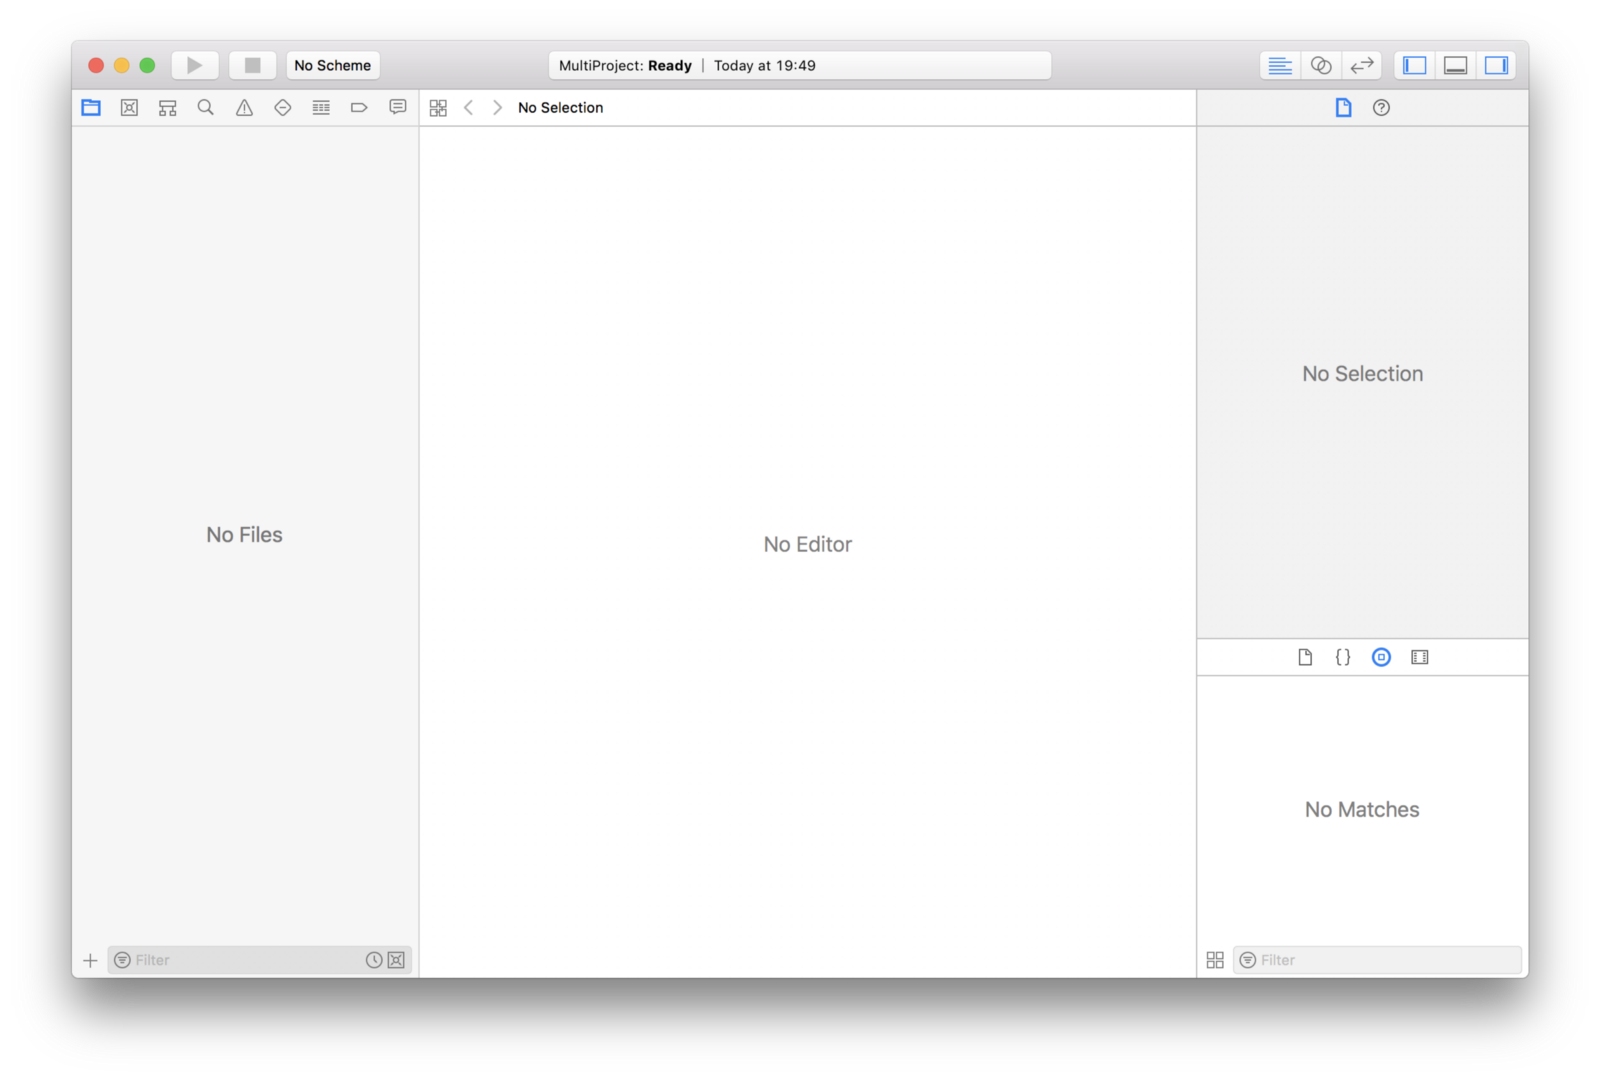Show only recently modified files
Screen dimensions: 1600x1080
(x=374, y=960)
